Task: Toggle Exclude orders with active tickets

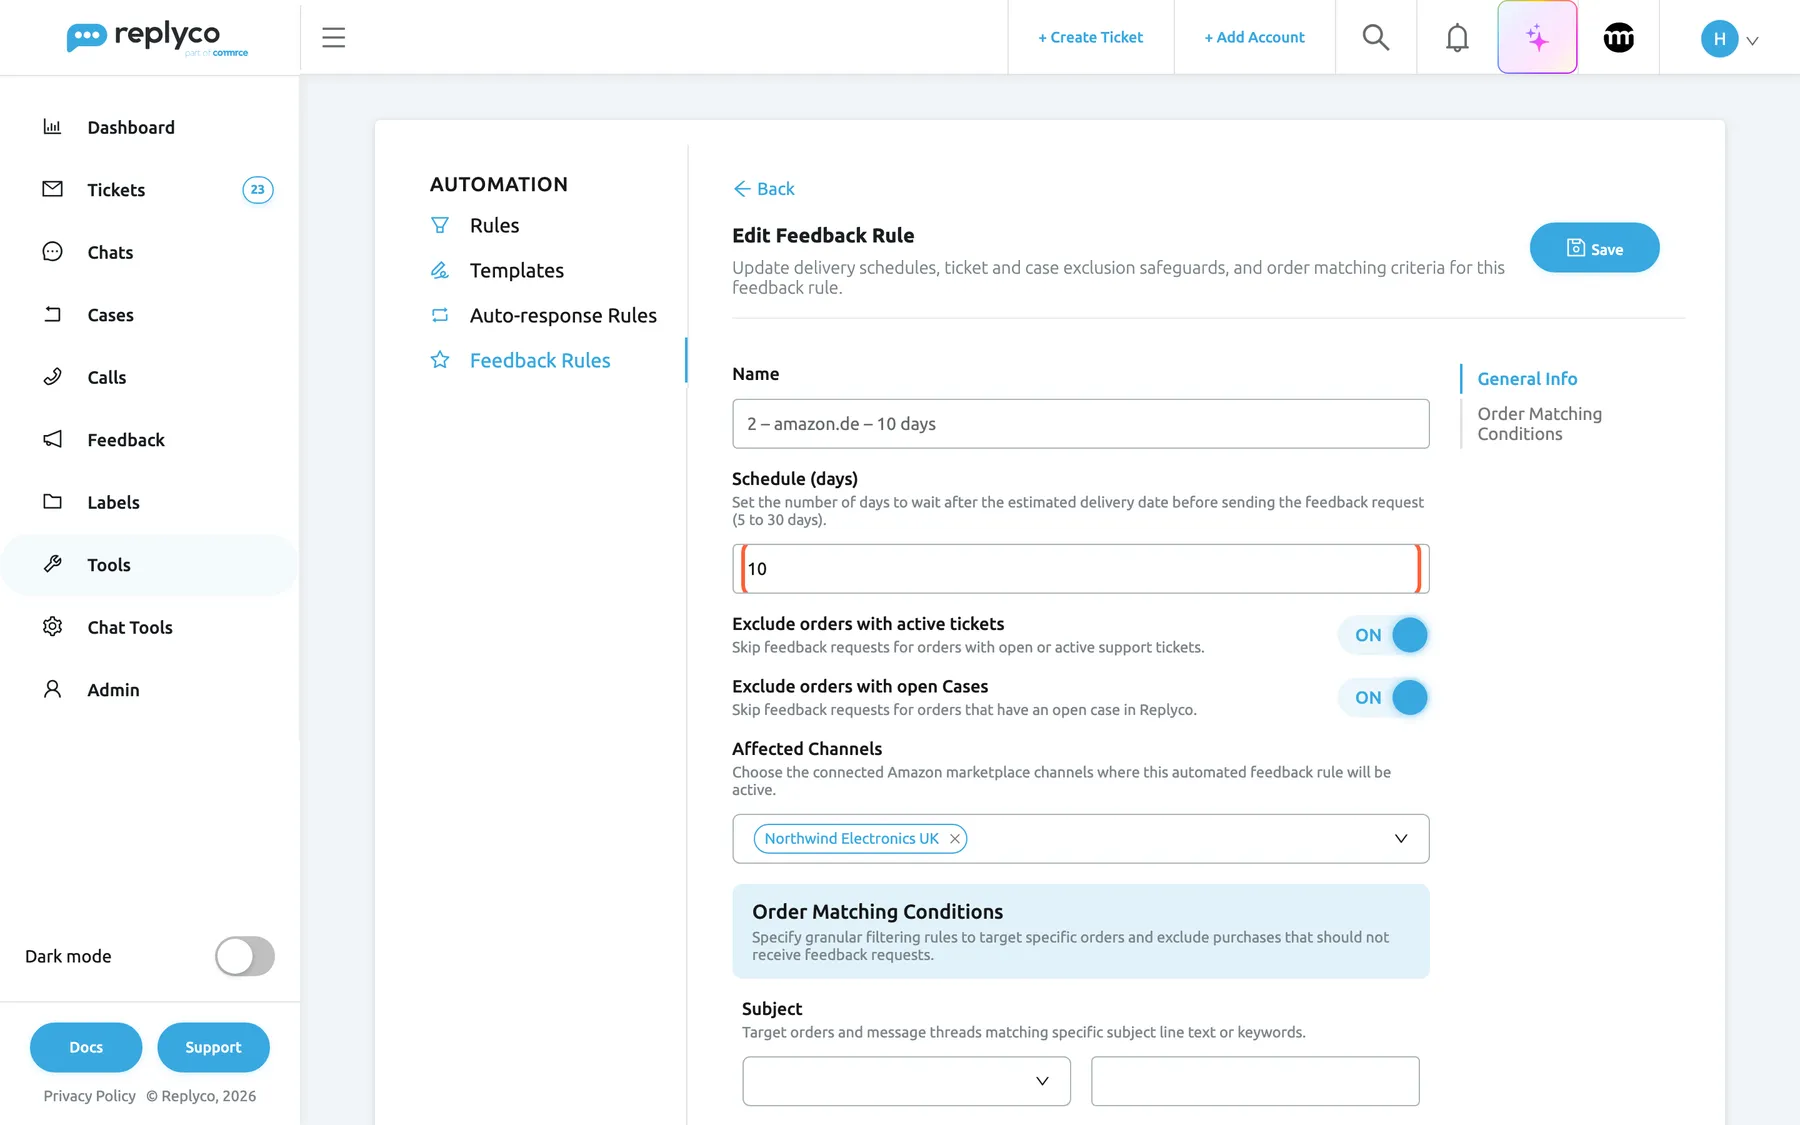Action: click(1384, 635)
